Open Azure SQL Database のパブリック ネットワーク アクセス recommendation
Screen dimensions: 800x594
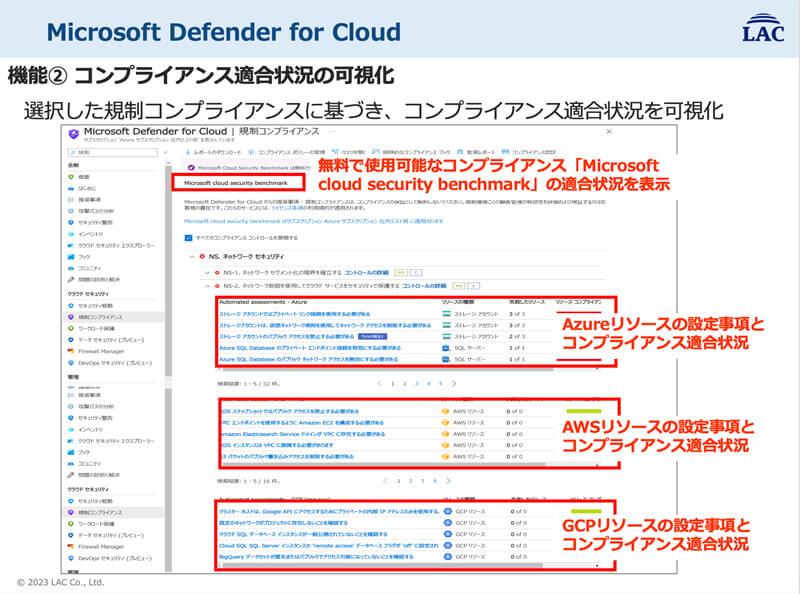309,359
